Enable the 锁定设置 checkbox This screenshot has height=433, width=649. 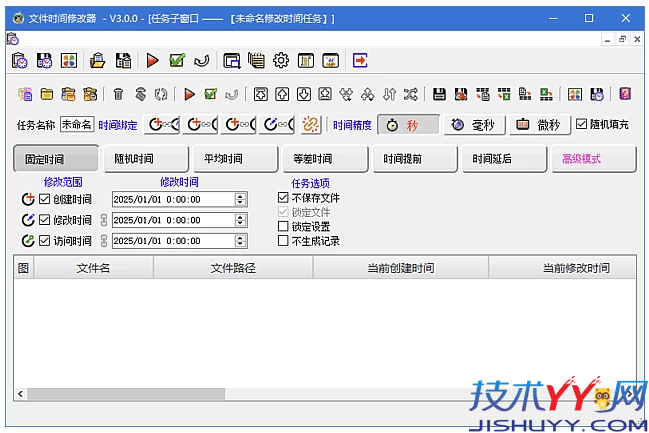click(283, 226)
